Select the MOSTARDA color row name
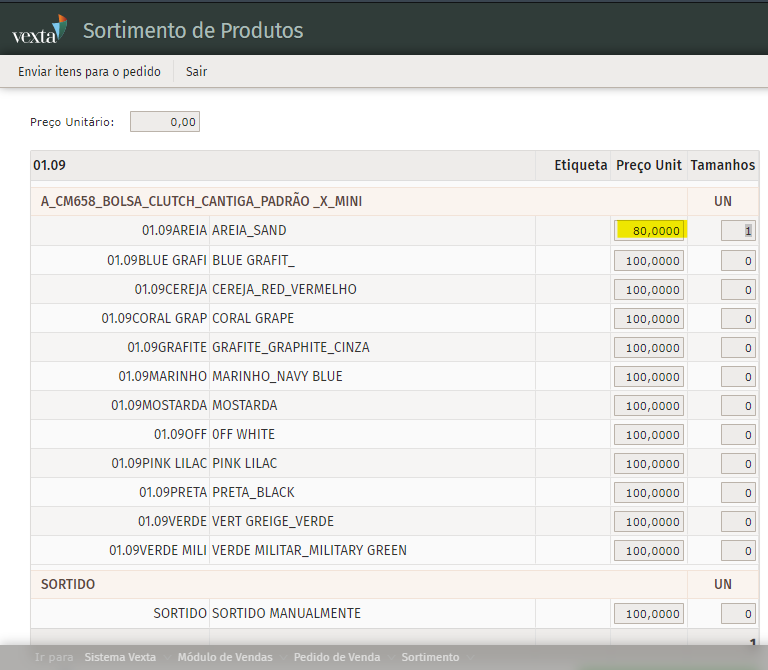This screenshot has height=670, width=768. click(245, 406)
